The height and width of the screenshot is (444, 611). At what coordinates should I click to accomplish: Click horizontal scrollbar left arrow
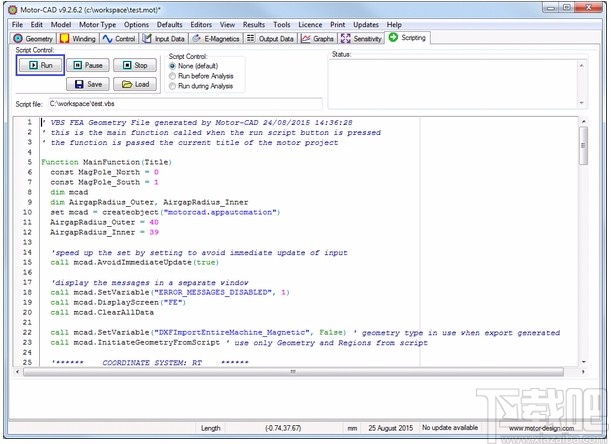pos(18,371)
